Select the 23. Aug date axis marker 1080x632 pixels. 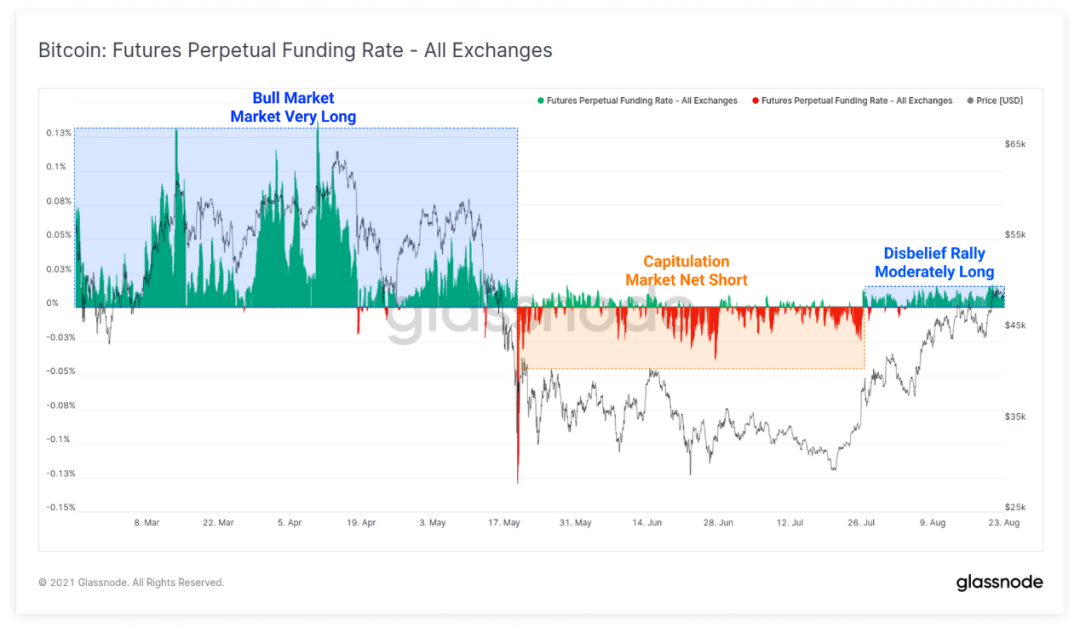1004,523
